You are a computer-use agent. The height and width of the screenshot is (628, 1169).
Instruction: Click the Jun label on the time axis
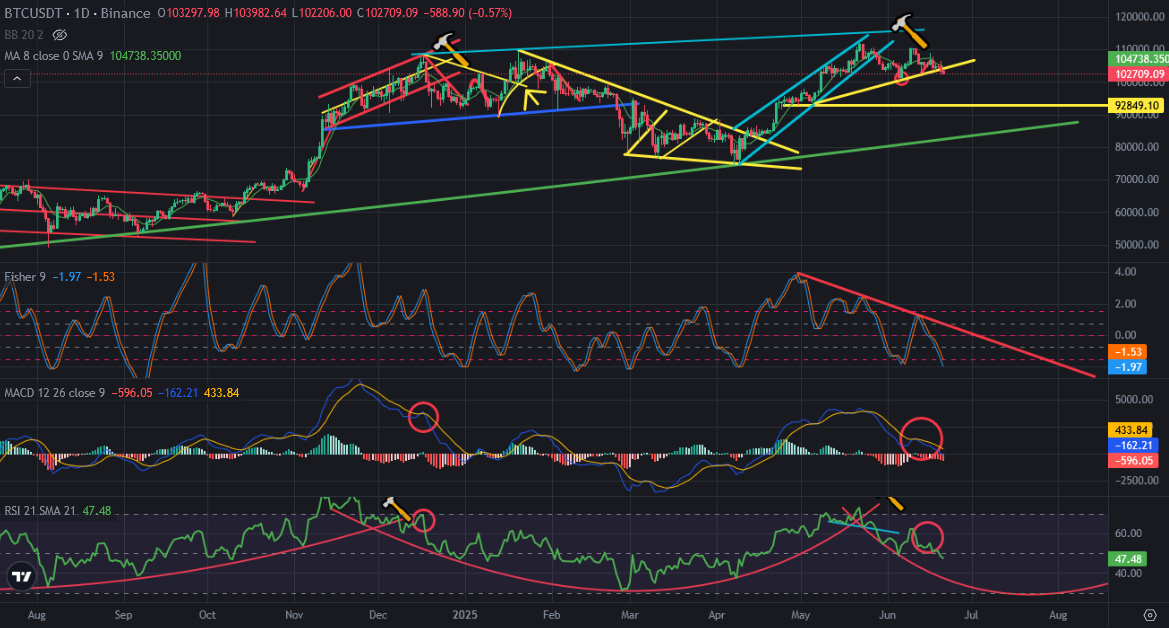(x=887, y=615)
